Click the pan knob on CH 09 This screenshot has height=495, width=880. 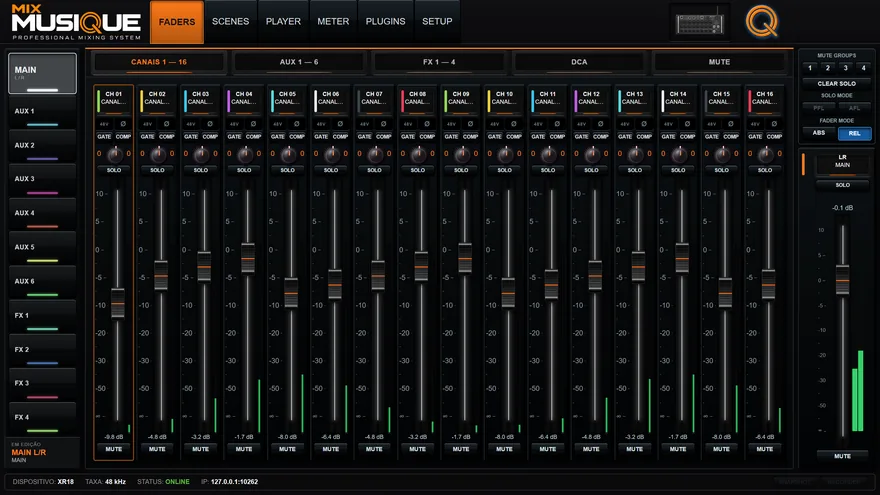(461, 154)
